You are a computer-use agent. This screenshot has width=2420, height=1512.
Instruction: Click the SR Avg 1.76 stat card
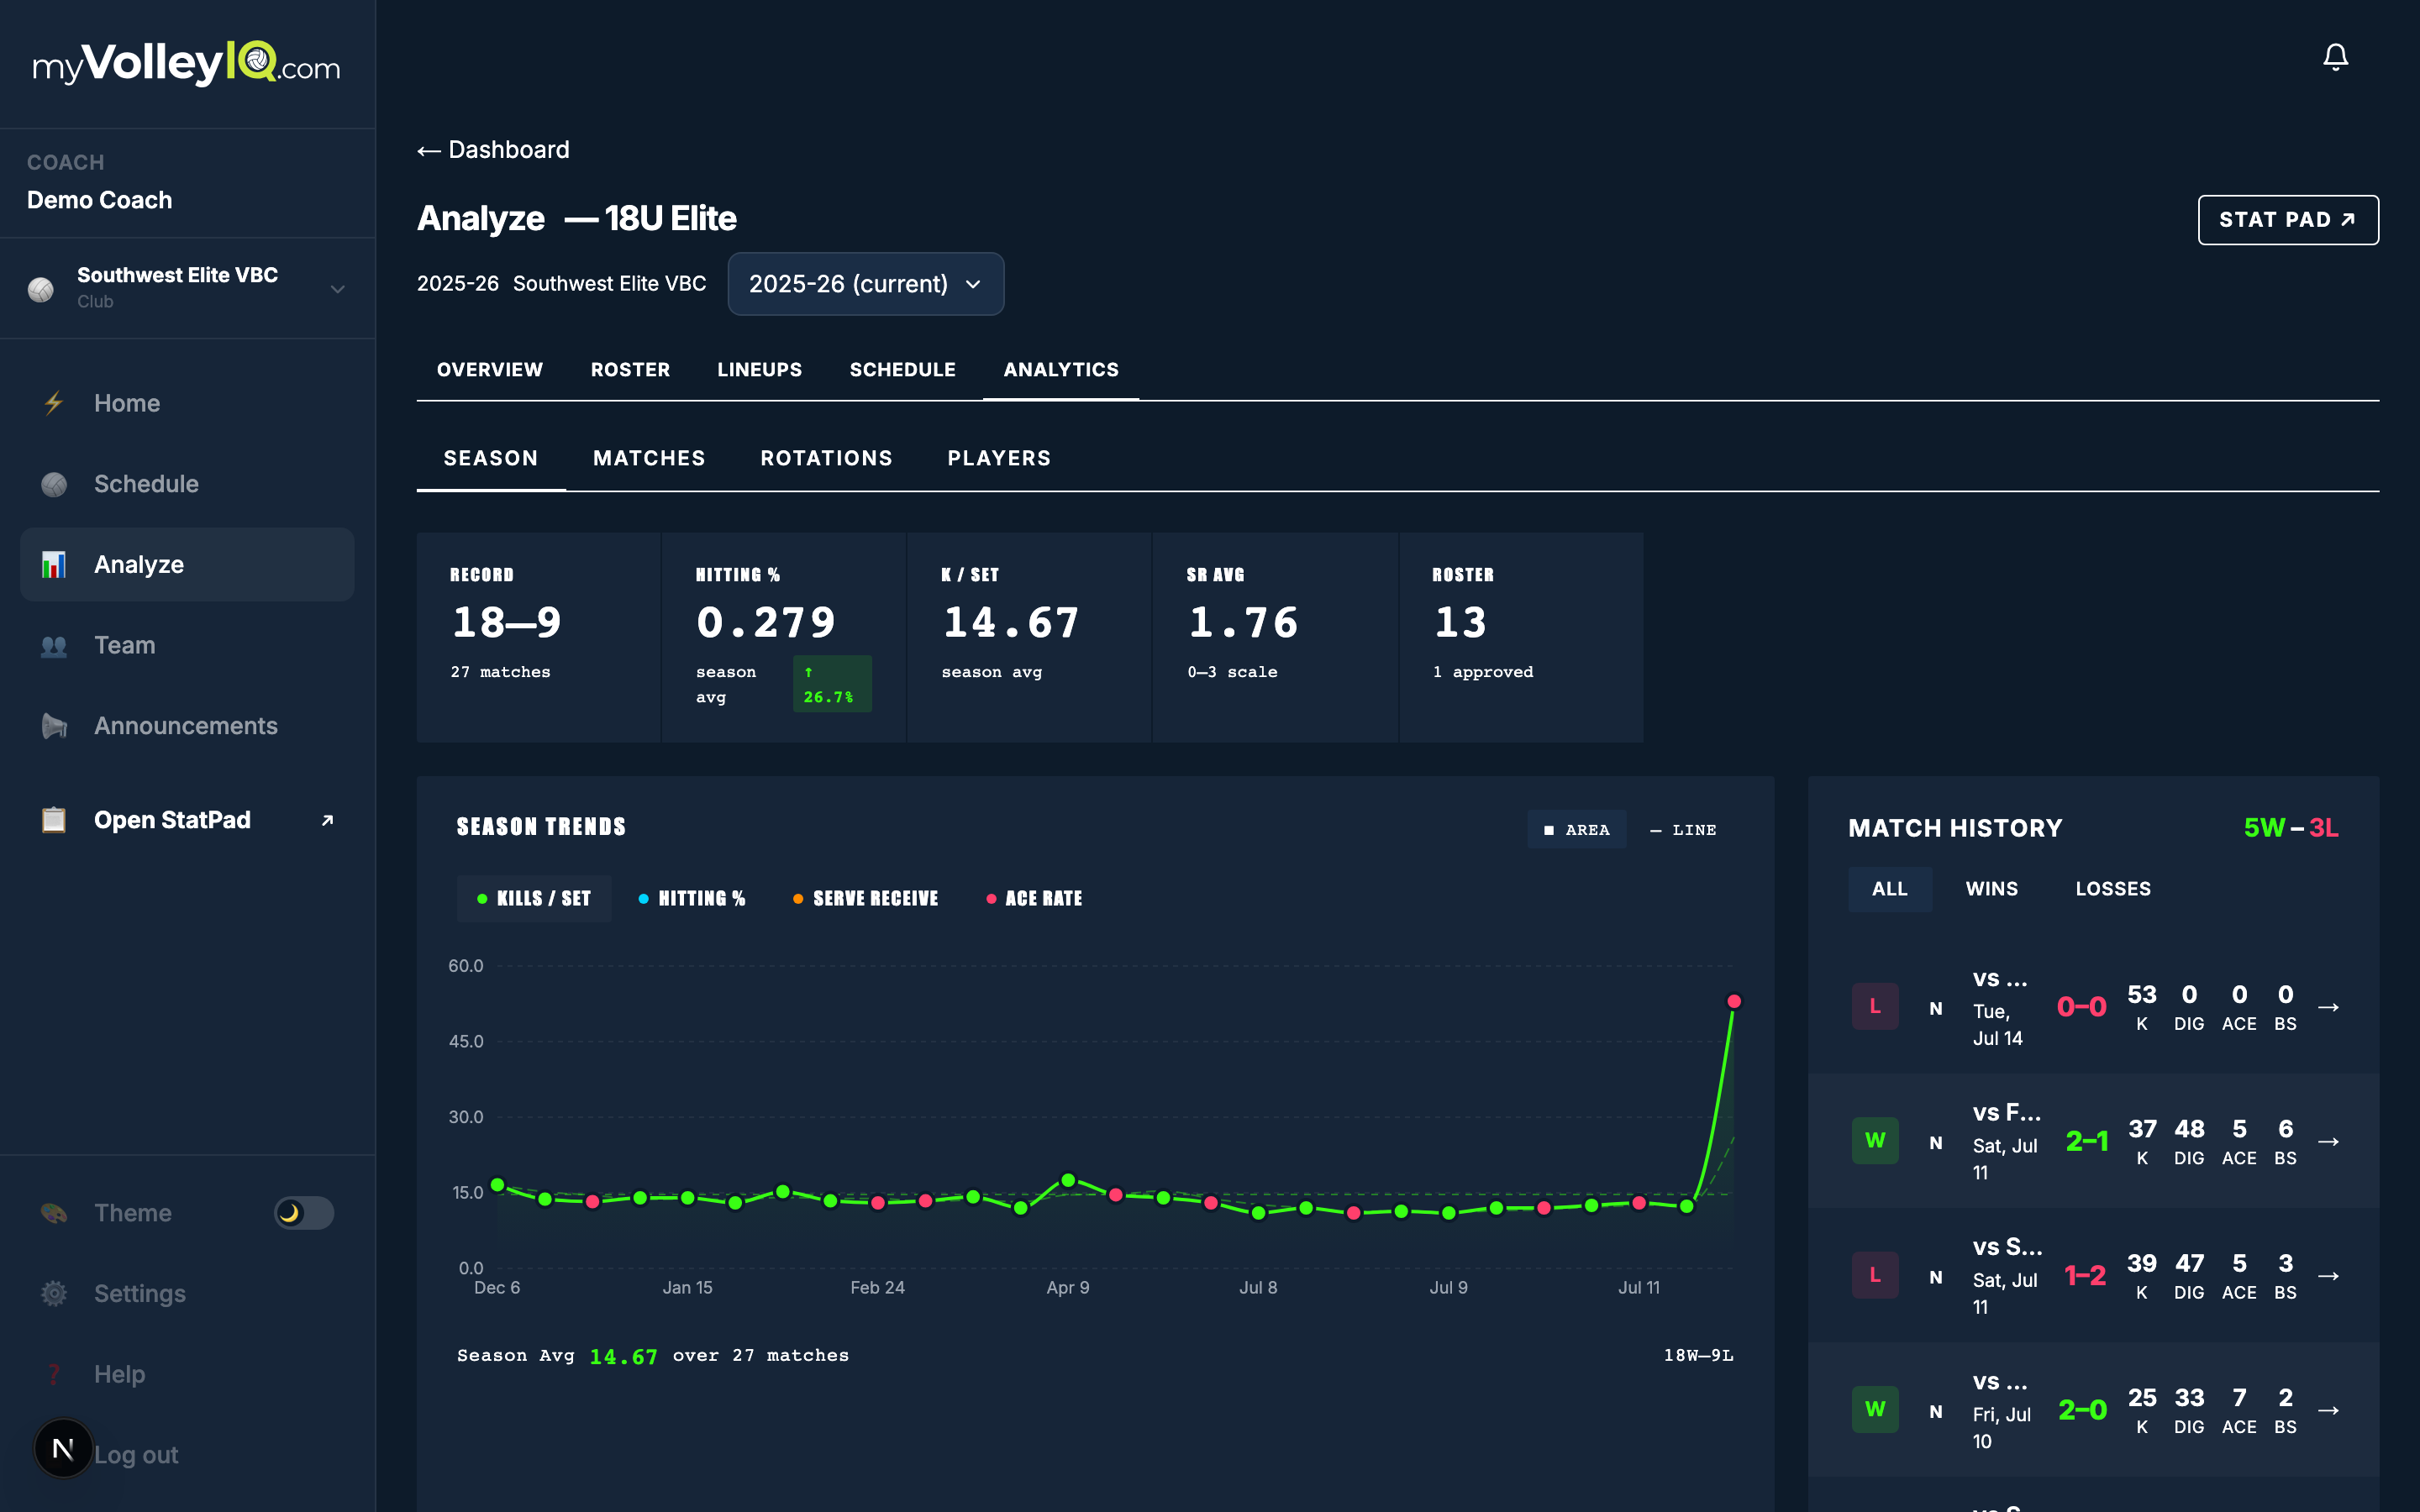coord(1275,637)
